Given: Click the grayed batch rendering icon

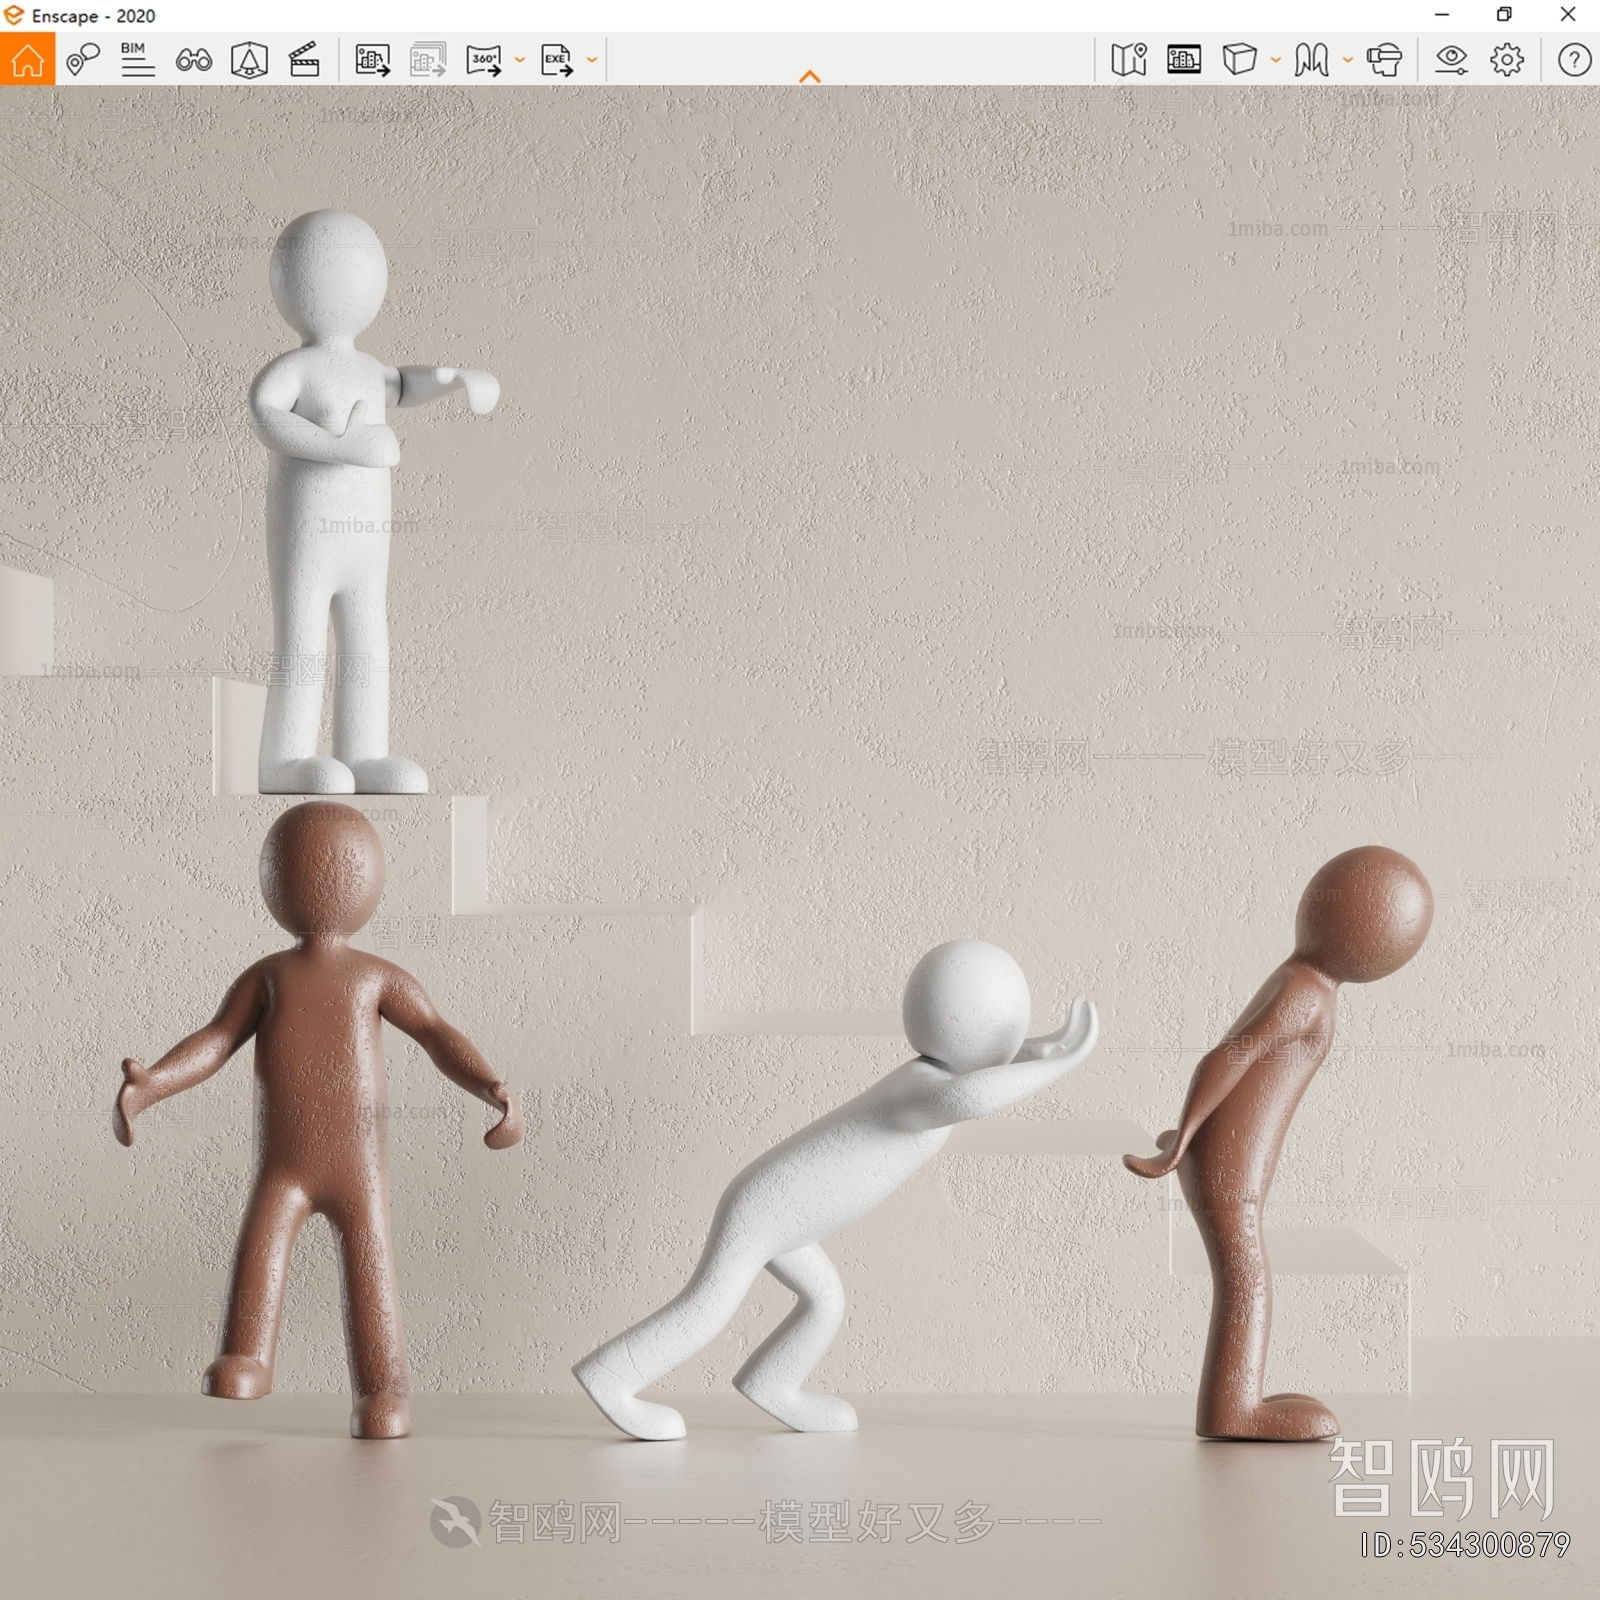Looking at the screenshot, I should point(428,60).
